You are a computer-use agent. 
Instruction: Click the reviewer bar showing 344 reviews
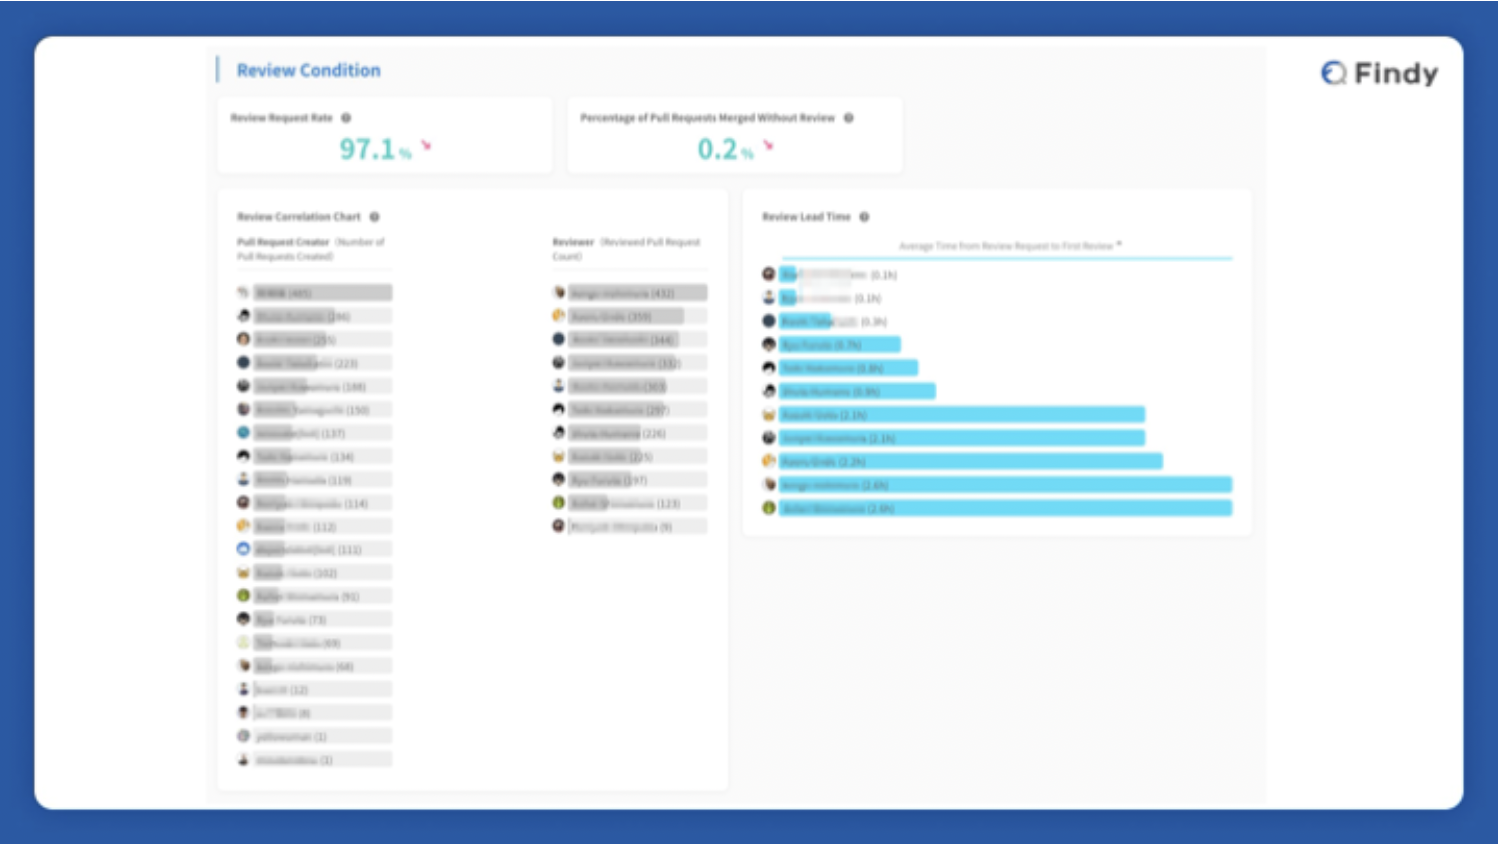[x=637, y=340]
